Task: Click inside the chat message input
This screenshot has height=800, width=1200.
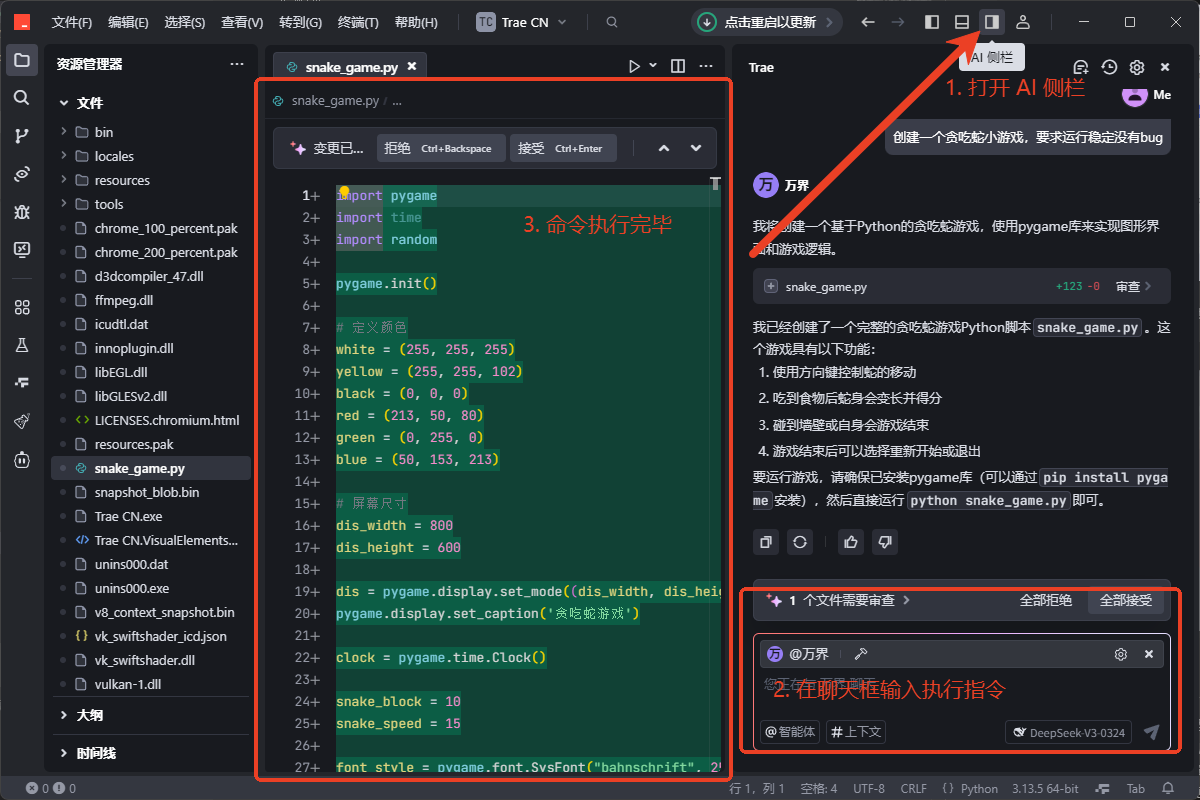Action: point(960,690)
